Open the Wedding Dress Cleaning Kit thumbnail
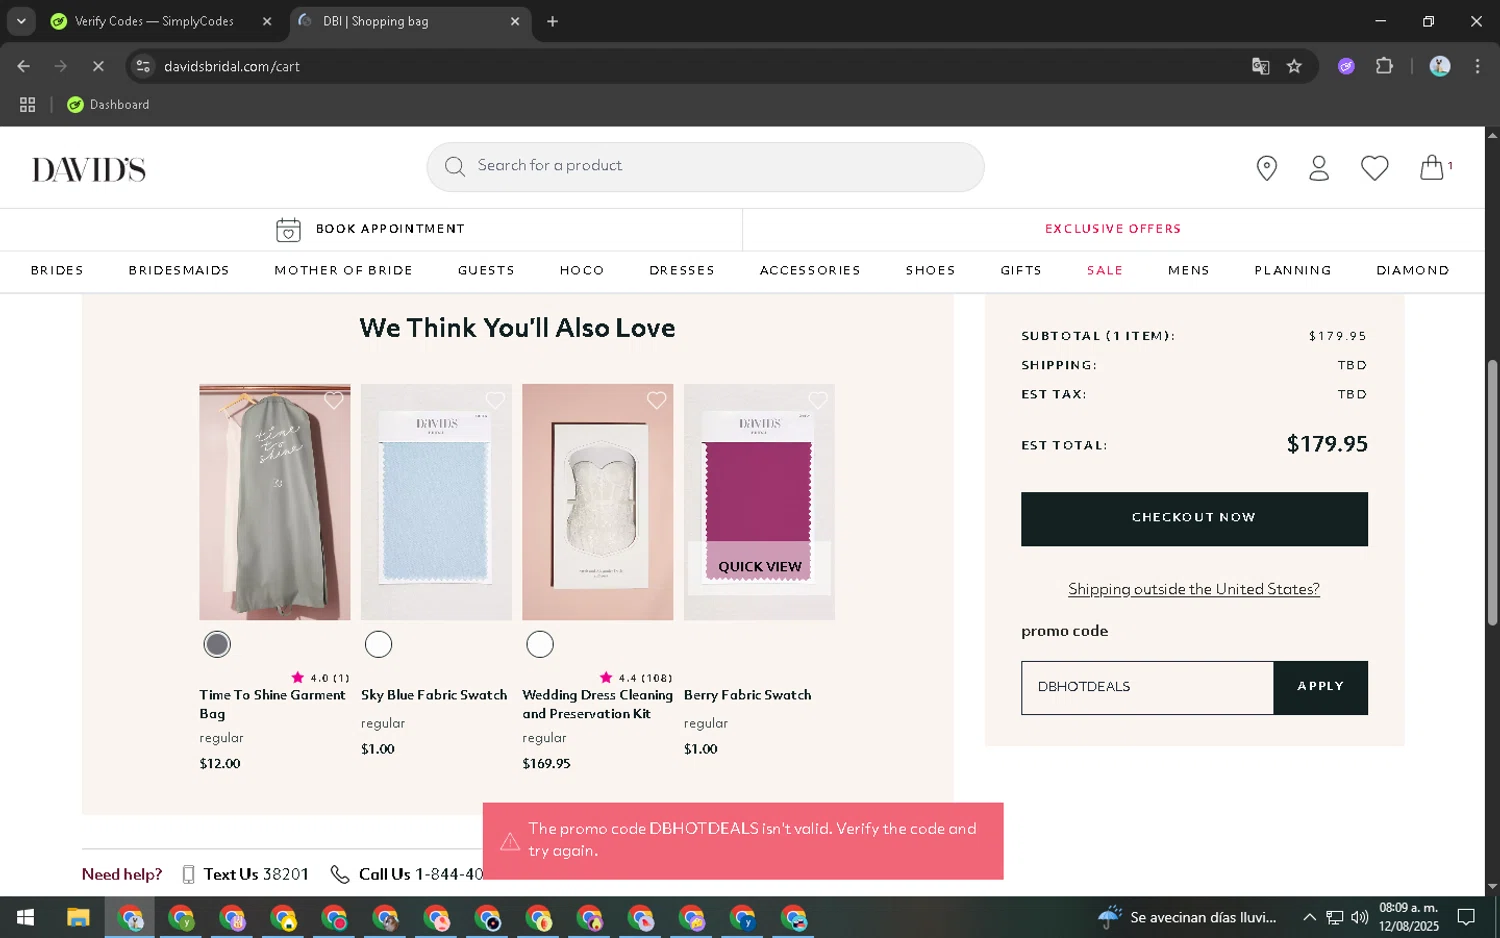Image resolution: width=1500 pixels, height=938 pixels. pyautogui.click(x=598, y=502)
